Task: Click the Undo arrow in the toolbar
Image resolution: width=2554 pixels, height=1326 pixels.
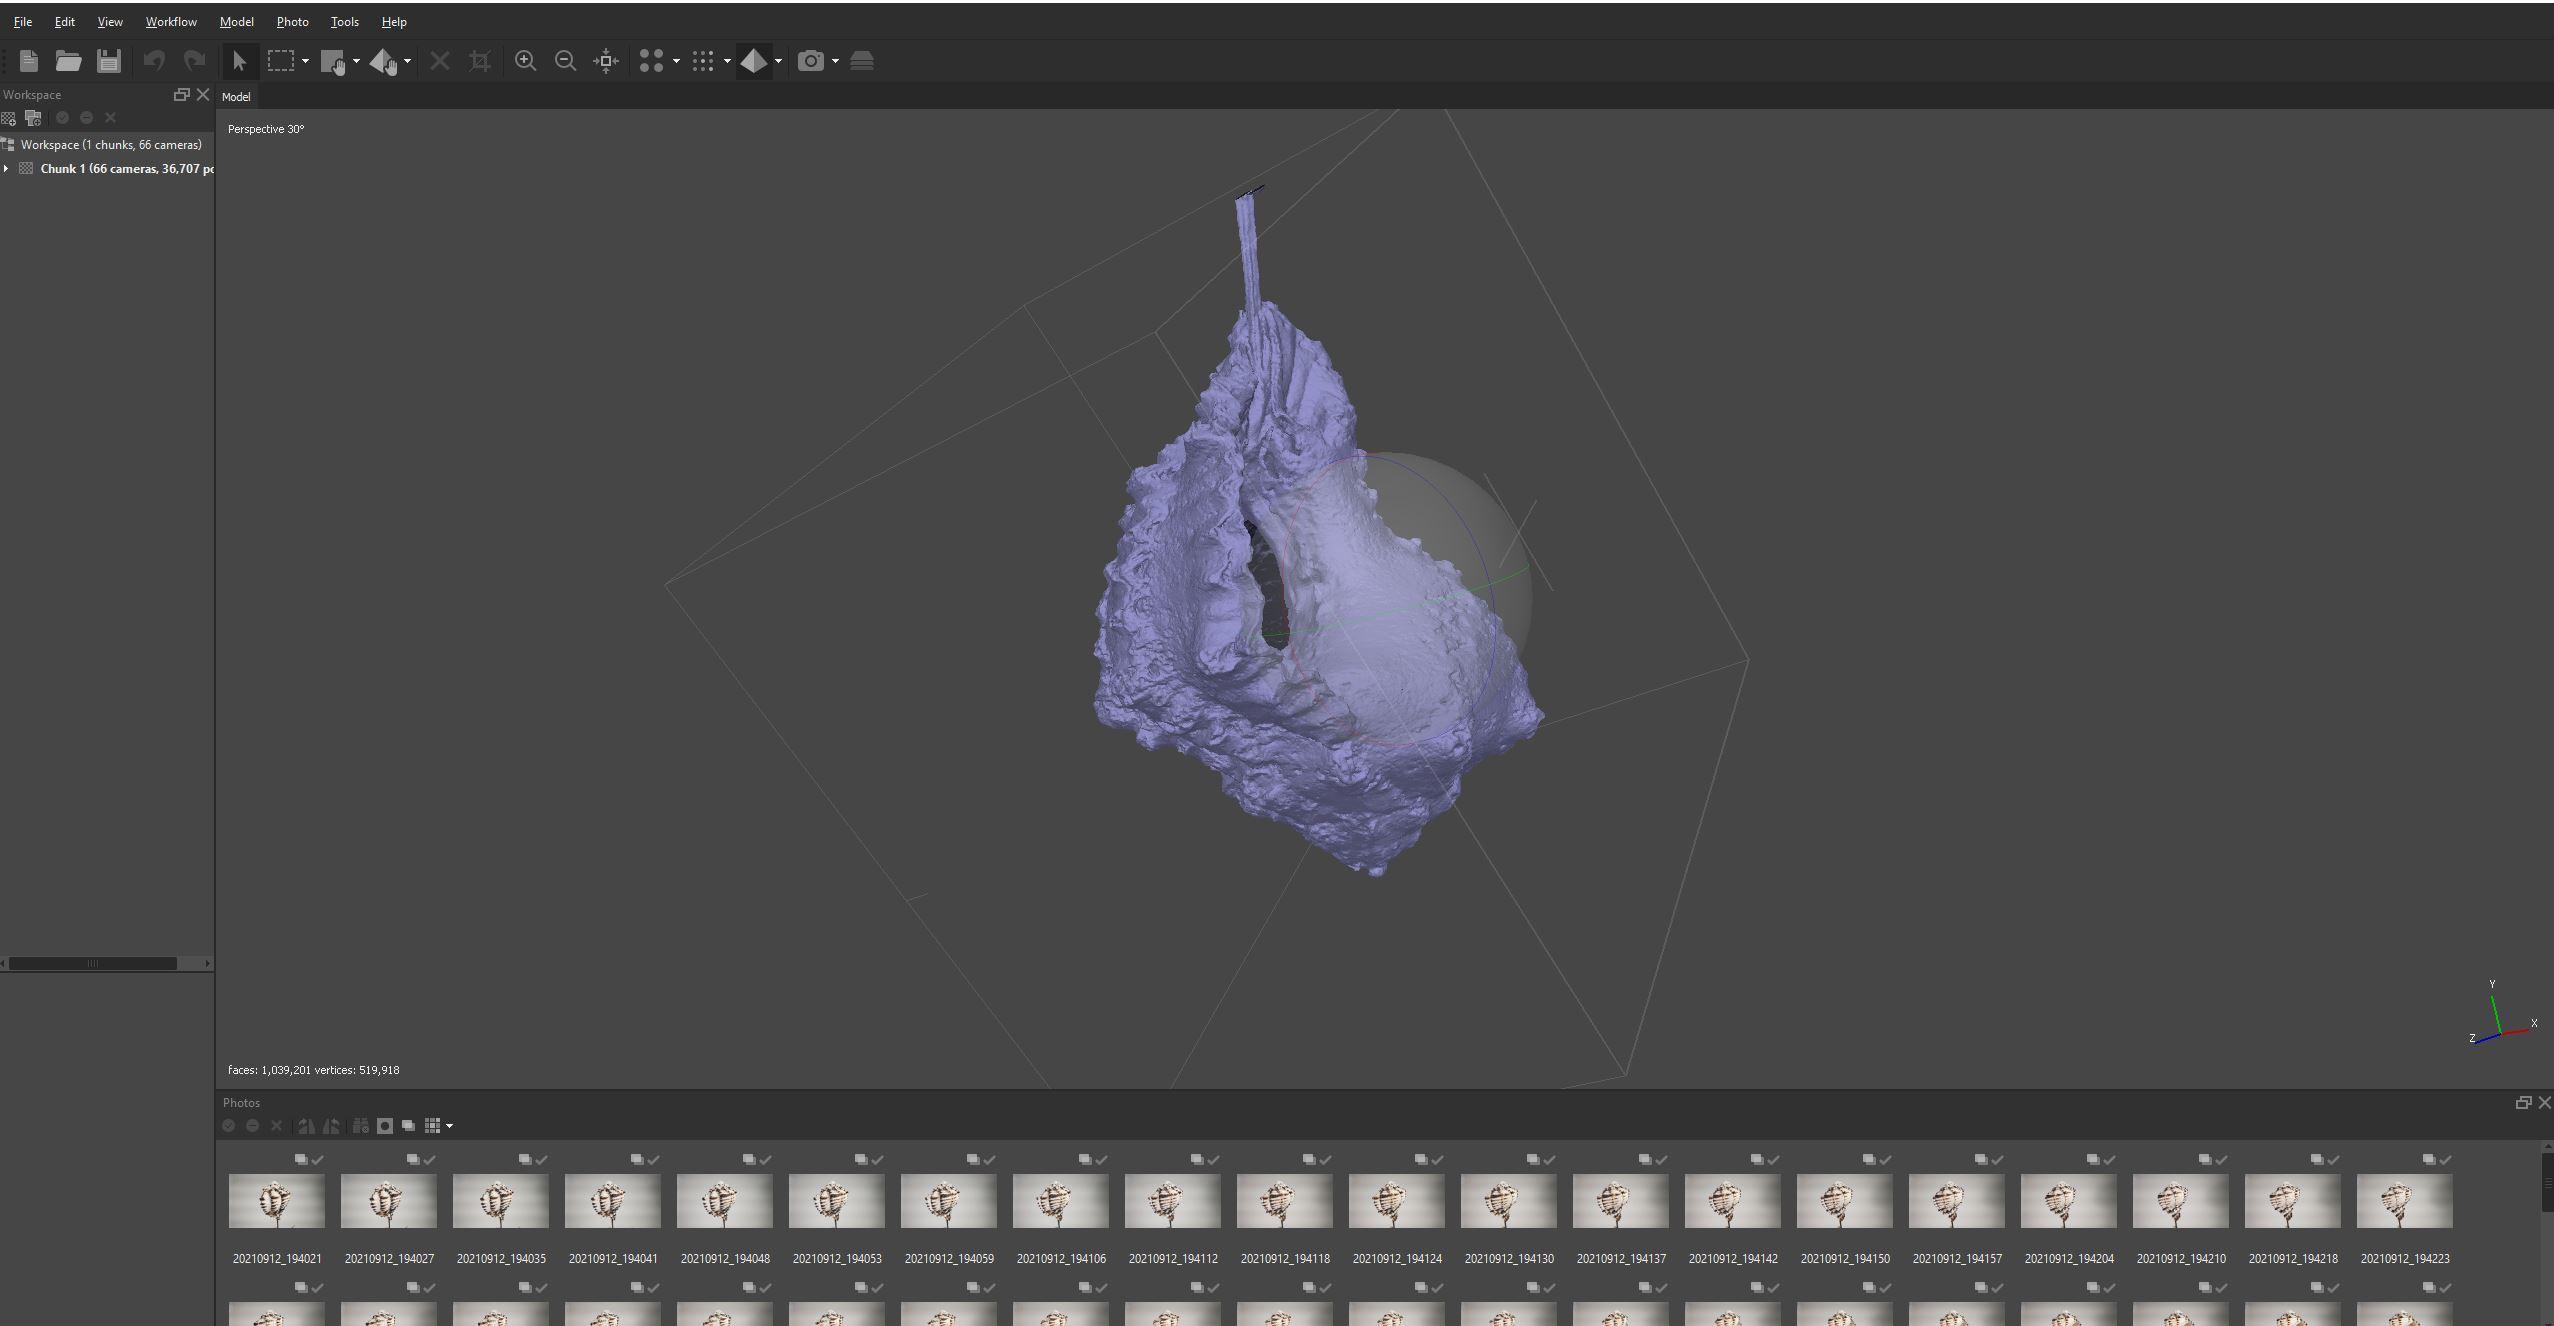Action: 154,61
